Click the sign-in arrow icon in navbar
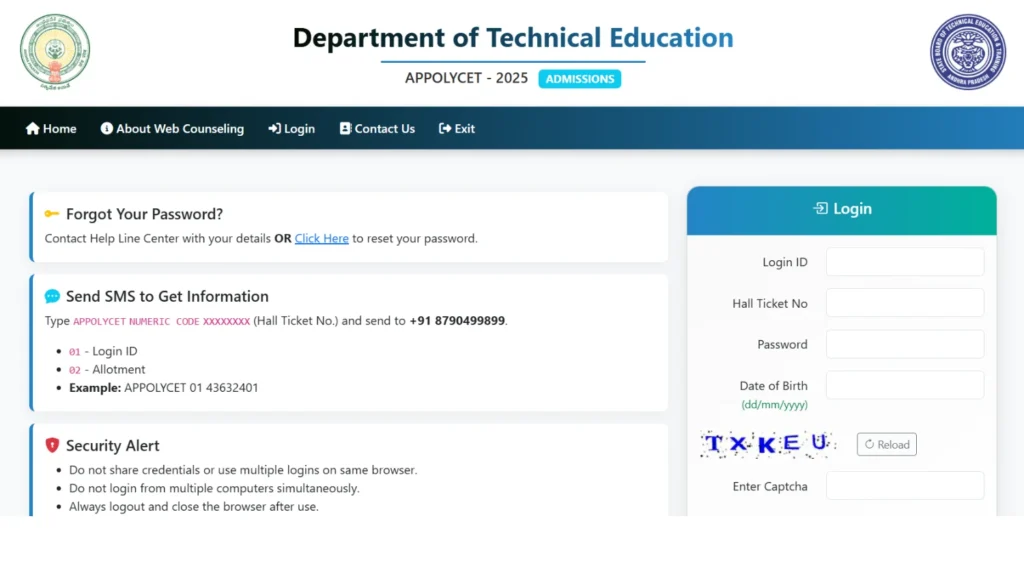 [x=274, y=129]
